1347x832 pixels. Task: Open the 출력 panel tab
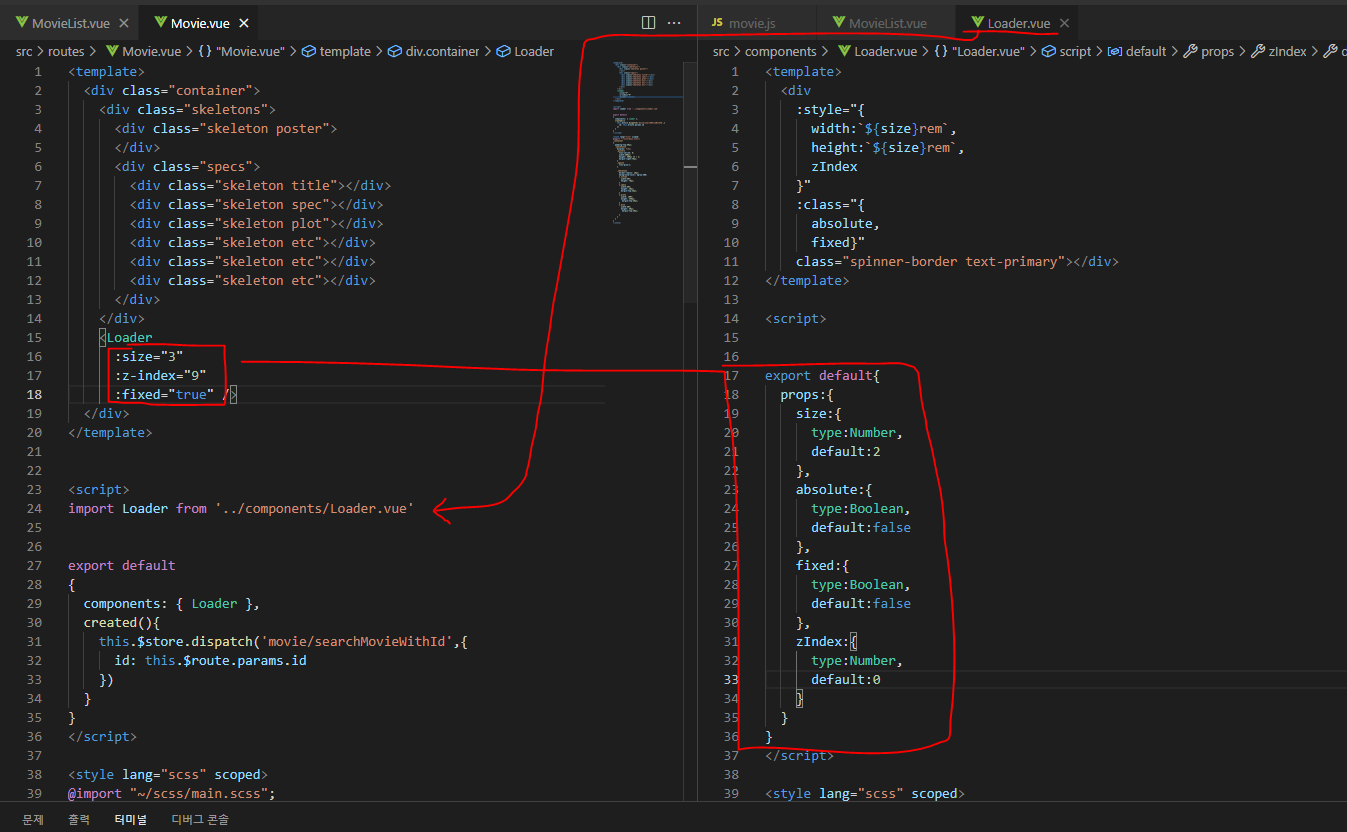coord(79,819)
